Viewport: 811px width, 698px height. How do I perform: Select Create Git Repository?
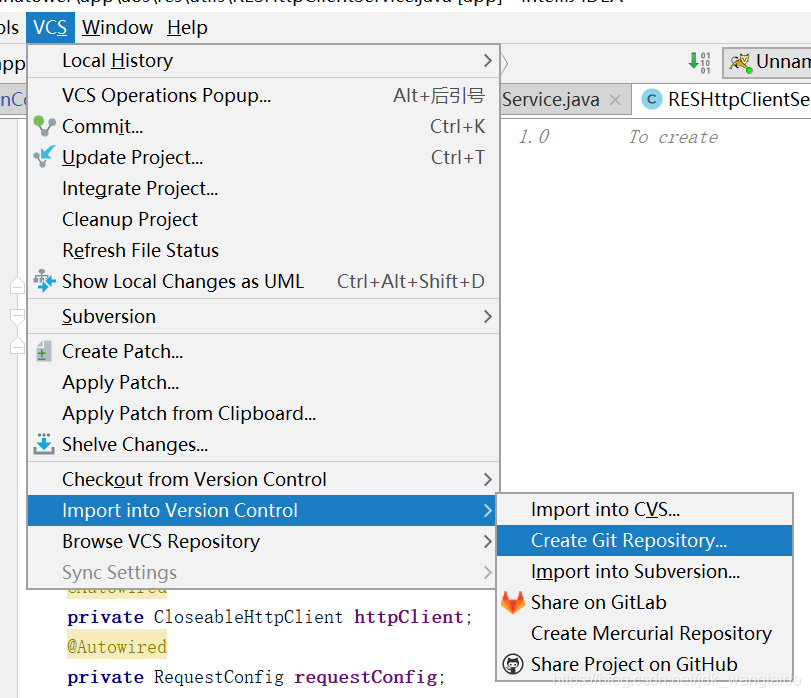[x=644, y=541]
